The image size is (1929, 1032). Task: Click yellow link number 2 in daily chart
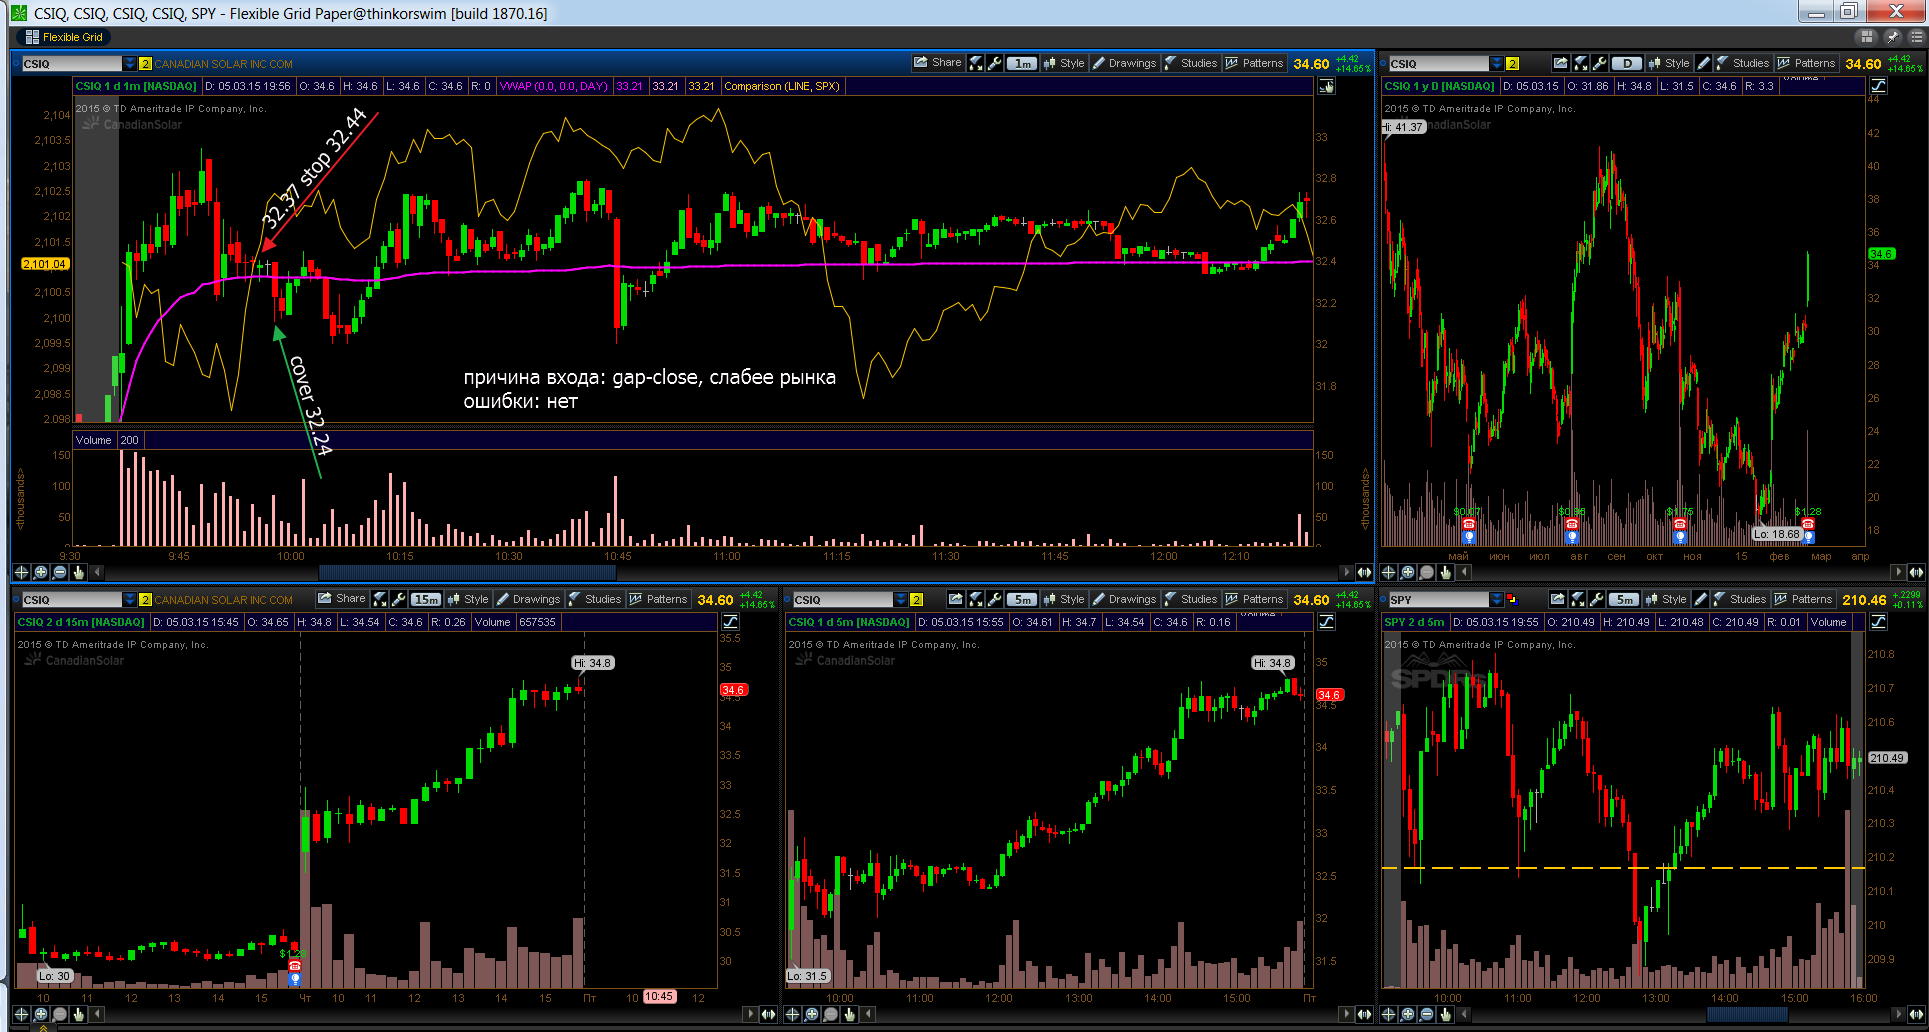[x=1512, y=64]
